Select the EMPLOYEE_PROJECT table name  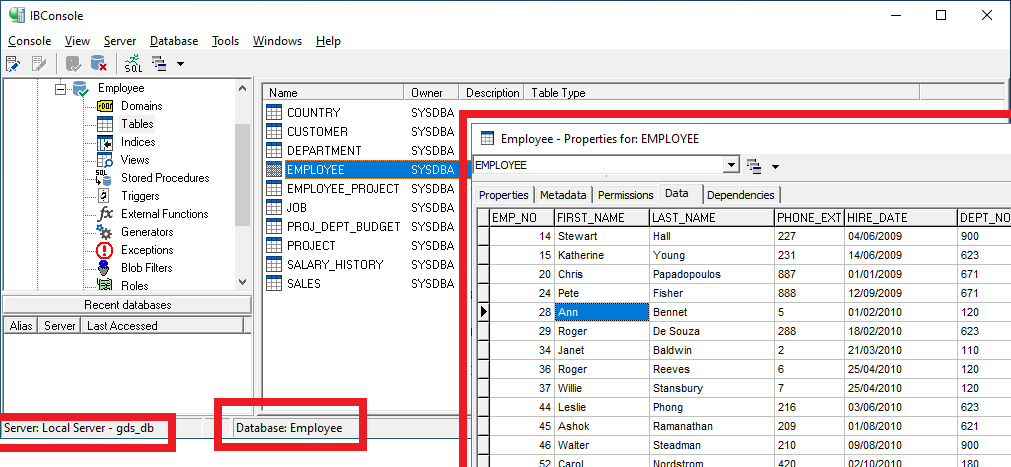pos(343,189)
